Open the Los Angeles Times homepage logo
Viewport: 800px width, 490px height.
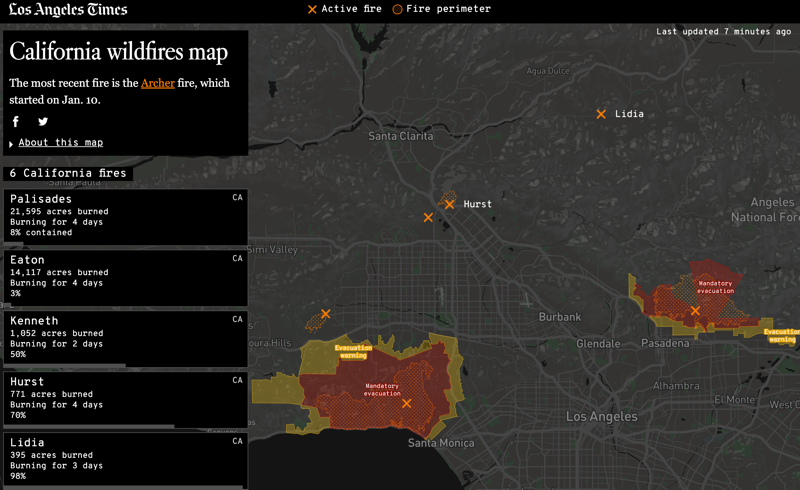(68, 10)
